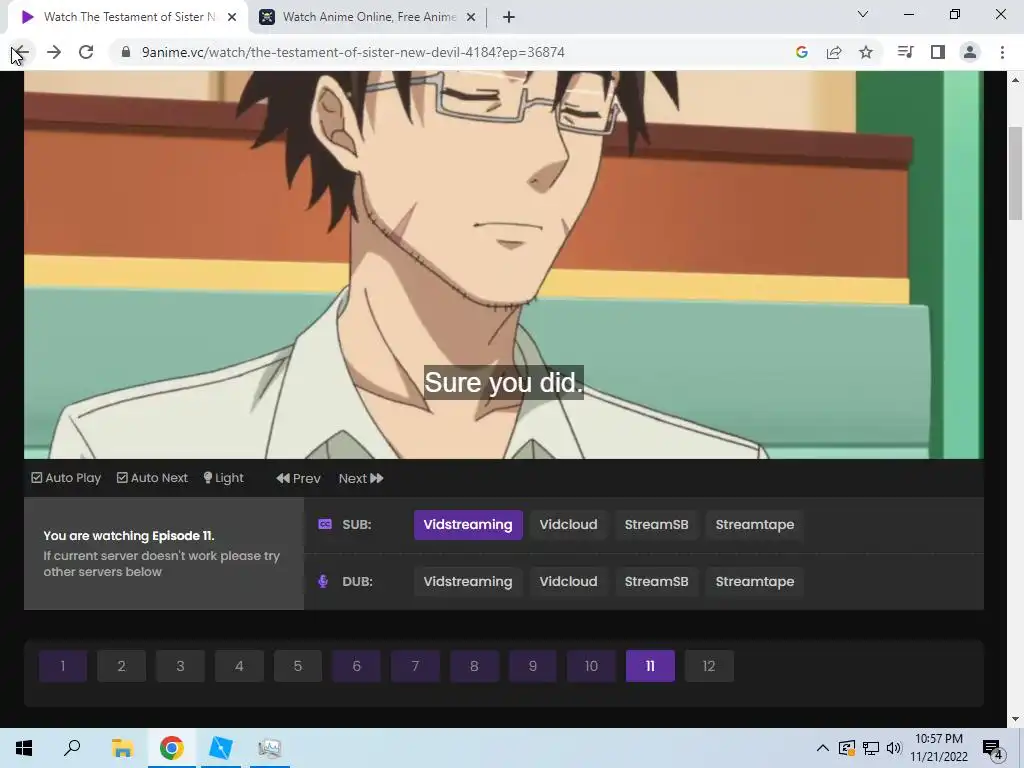This screenshot has width=1024, height=768.
Task: Open Chrome profile avatar
Action: [x=970, y=52]
